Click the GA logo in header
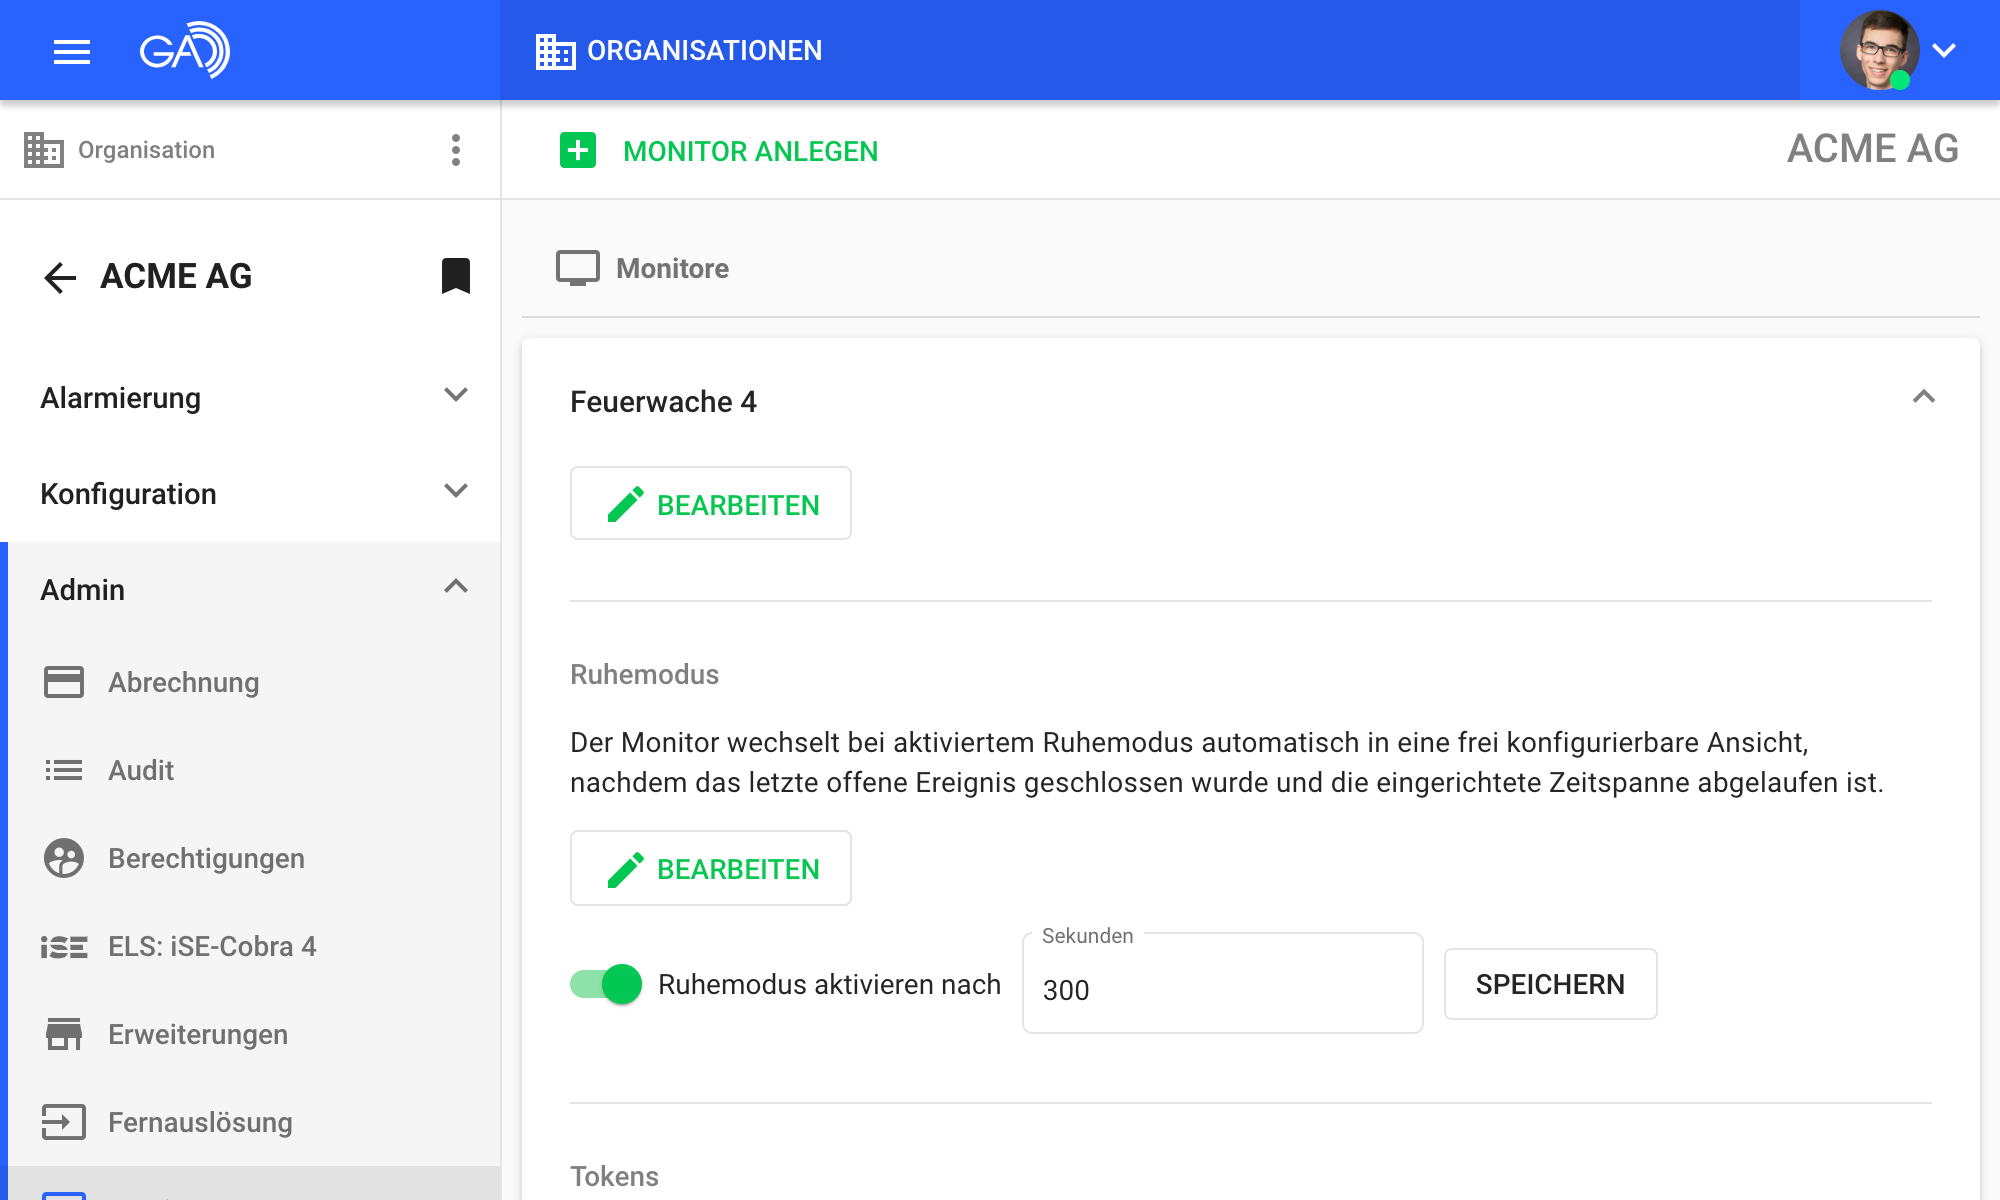 coord(184,50)
